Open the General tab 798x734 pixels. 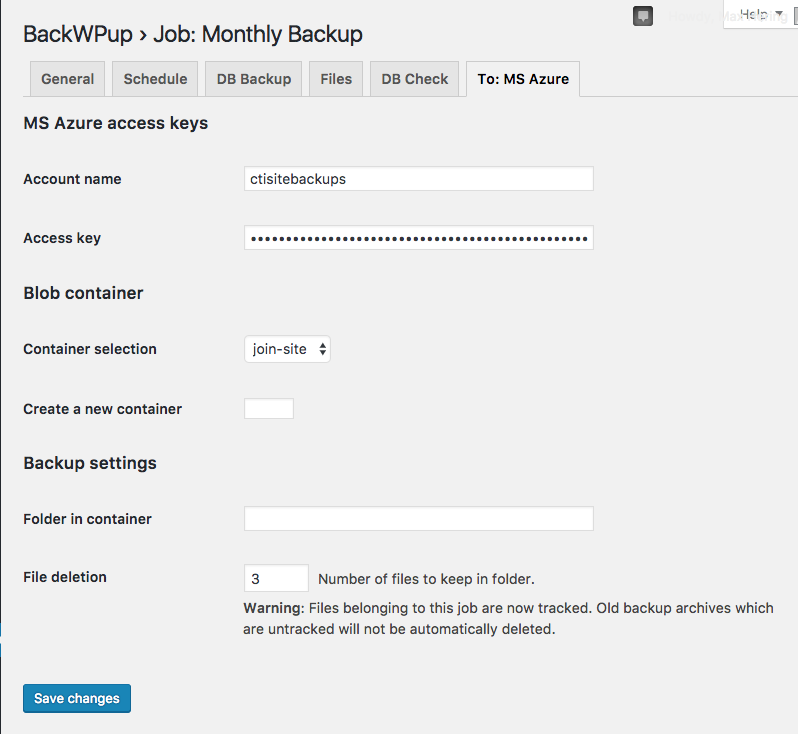point(68,79)
